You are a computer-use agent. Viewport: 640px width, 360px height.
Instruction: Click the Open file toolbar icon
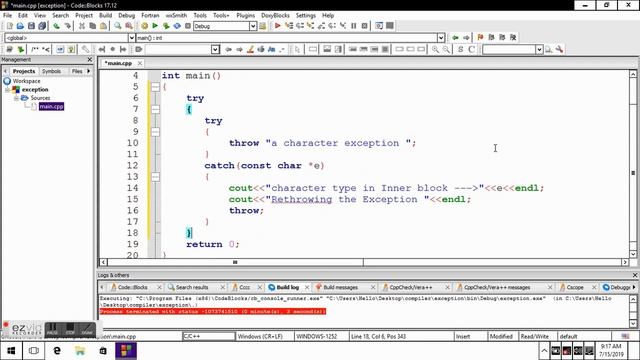[20, 26]
